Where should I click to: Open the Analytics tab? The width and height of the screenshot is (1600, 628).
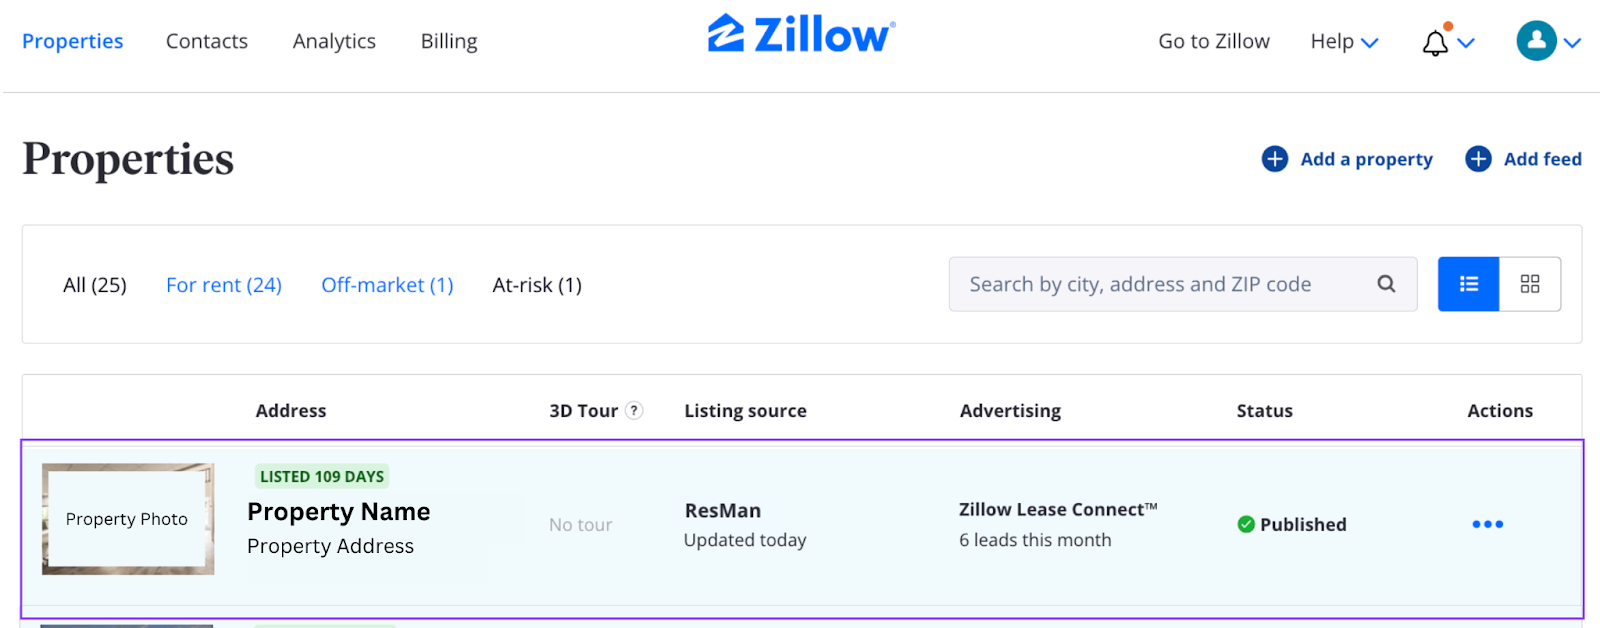(334, 41)
